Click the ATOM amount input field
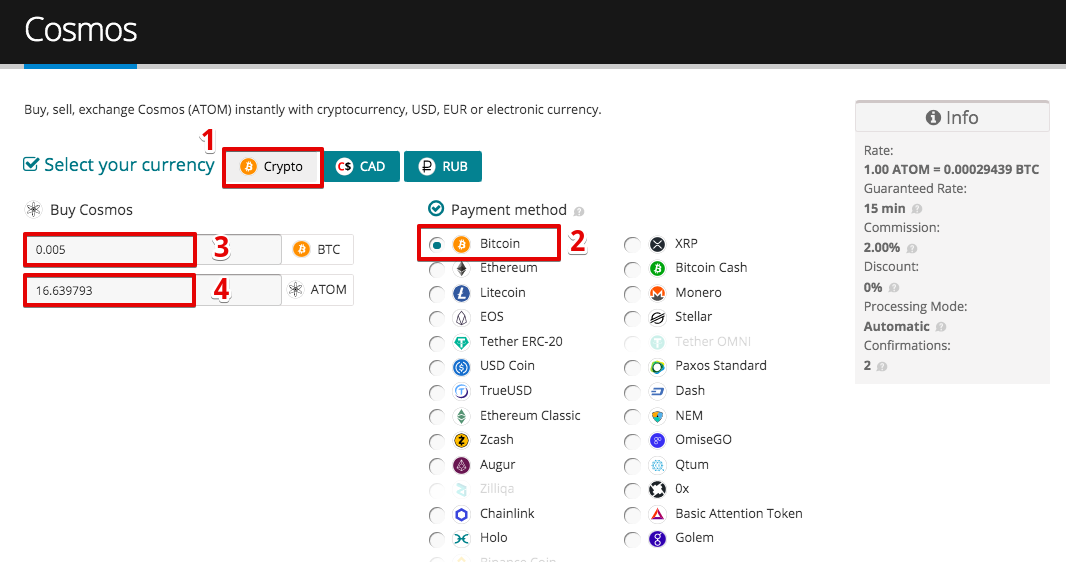The image size is (1066, 562). [153, 290]
